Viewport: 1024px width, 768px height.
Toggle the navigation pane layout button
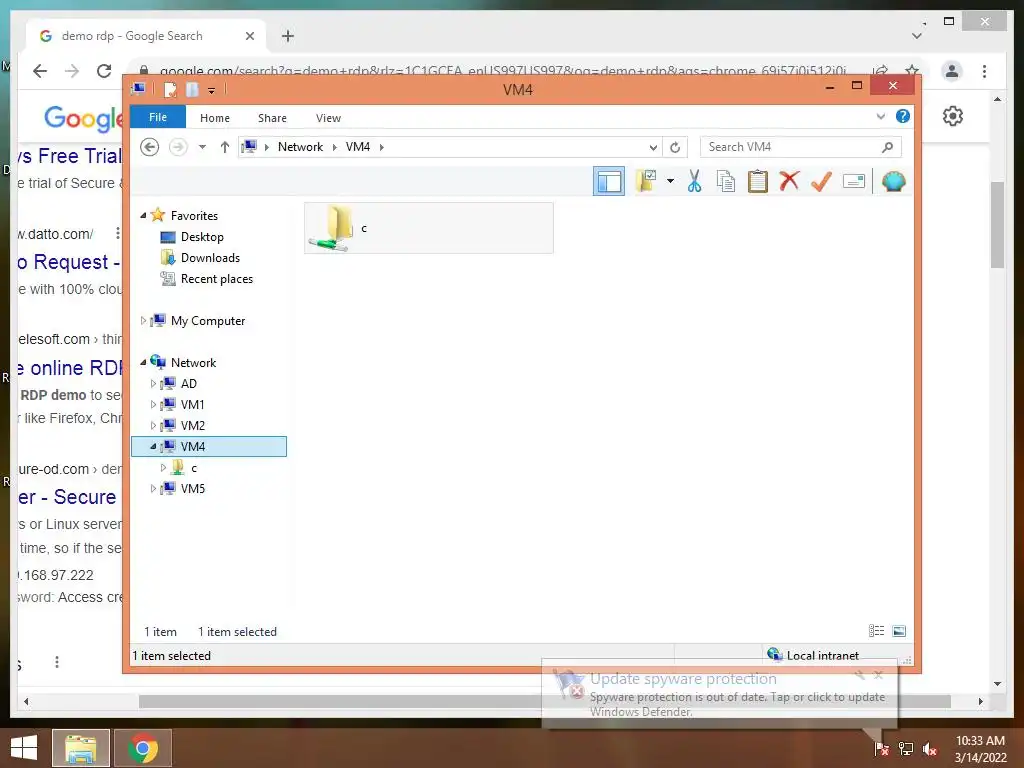[609, 182]
